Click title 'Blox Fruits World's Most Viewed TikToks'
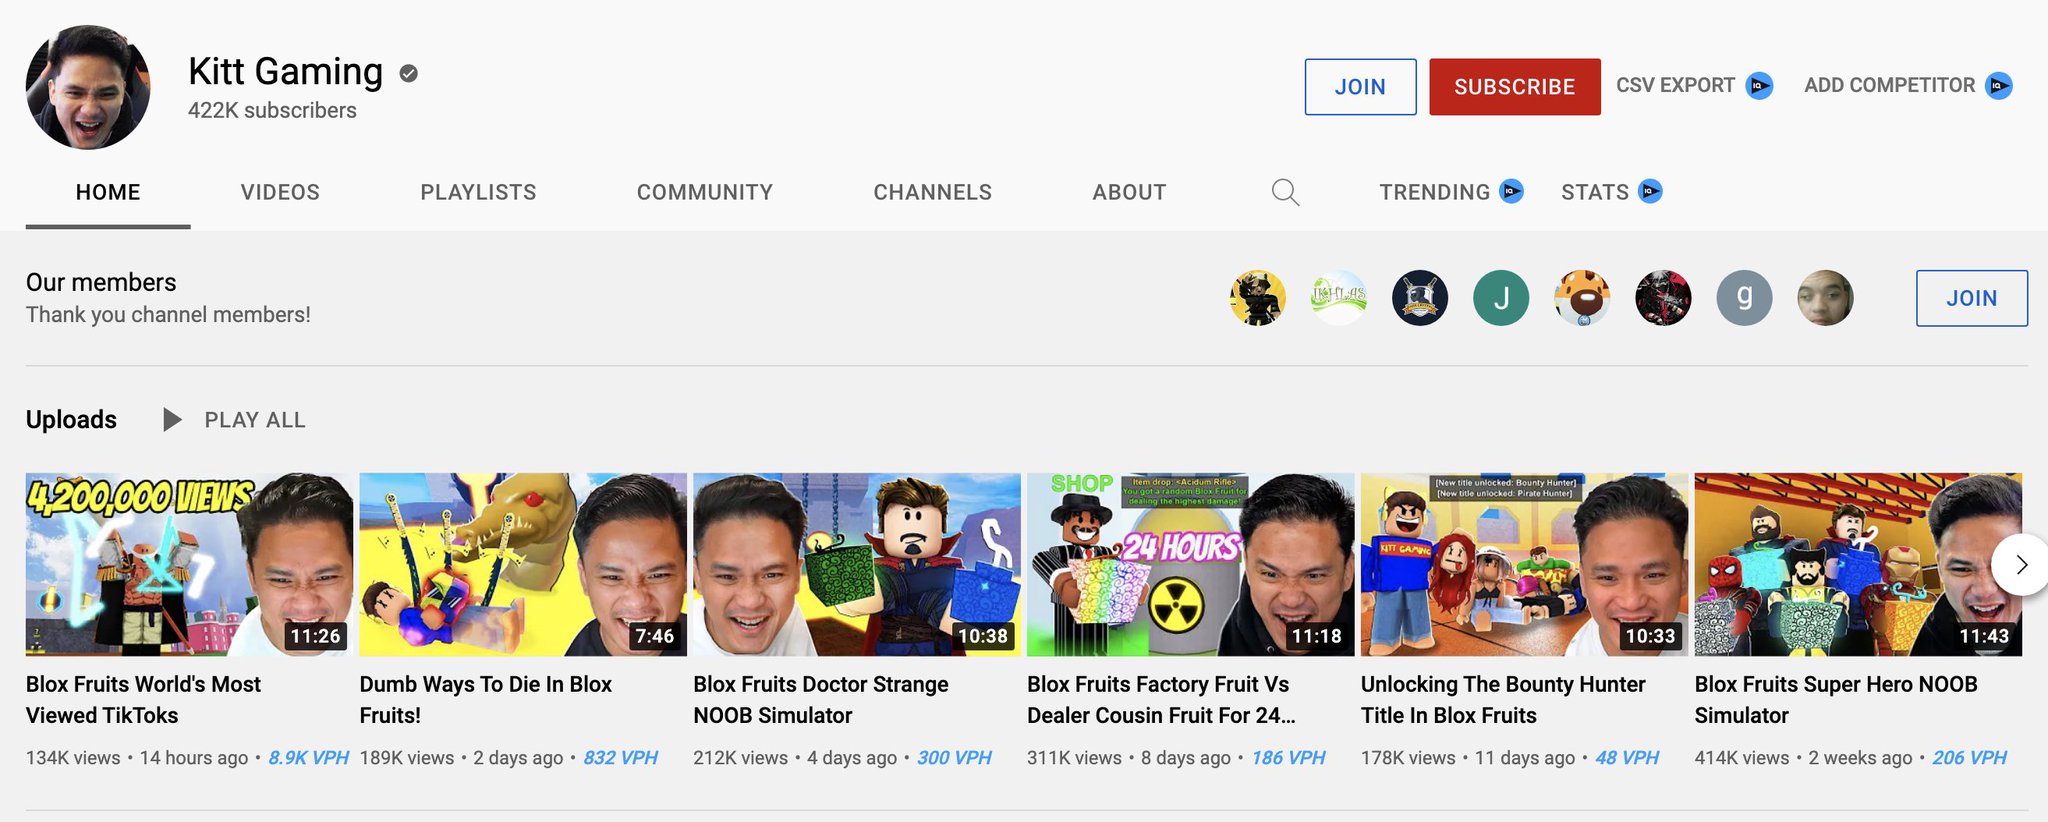 (x=143, y=700)
